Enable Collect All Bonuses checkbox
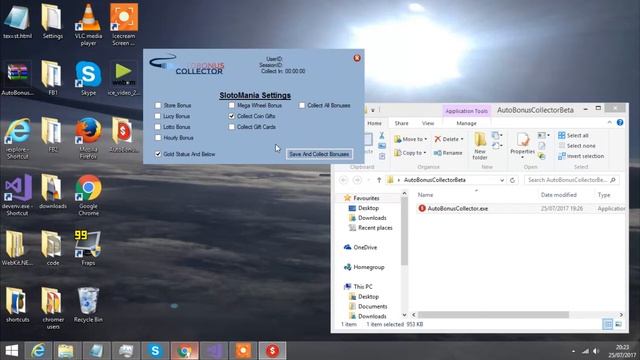Viewport: 640px width, 360px height. coord(302,105)
